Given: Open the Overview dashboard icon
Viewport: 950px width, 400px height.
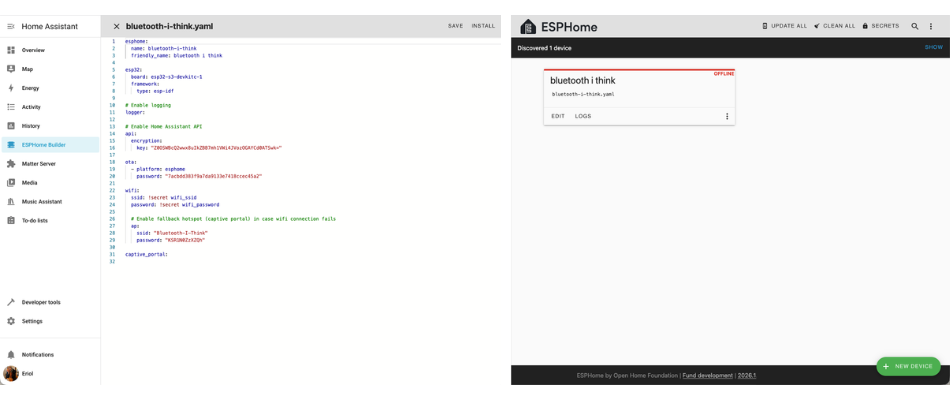Looking at the screenshot, I should click(x=10, y=50).
